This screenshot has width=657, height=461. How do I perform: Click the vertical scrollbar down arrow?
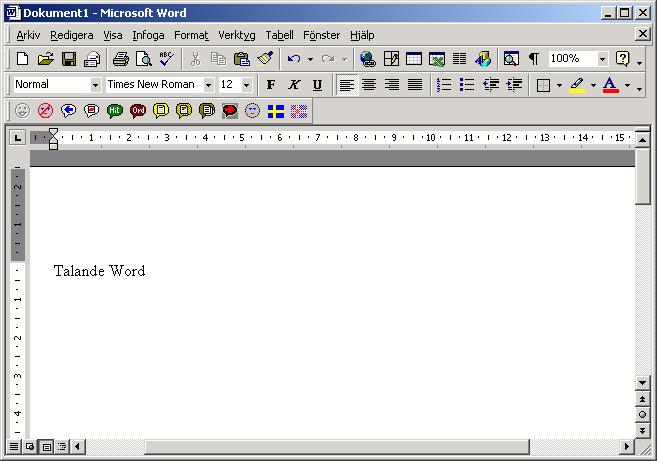[642, 383]
